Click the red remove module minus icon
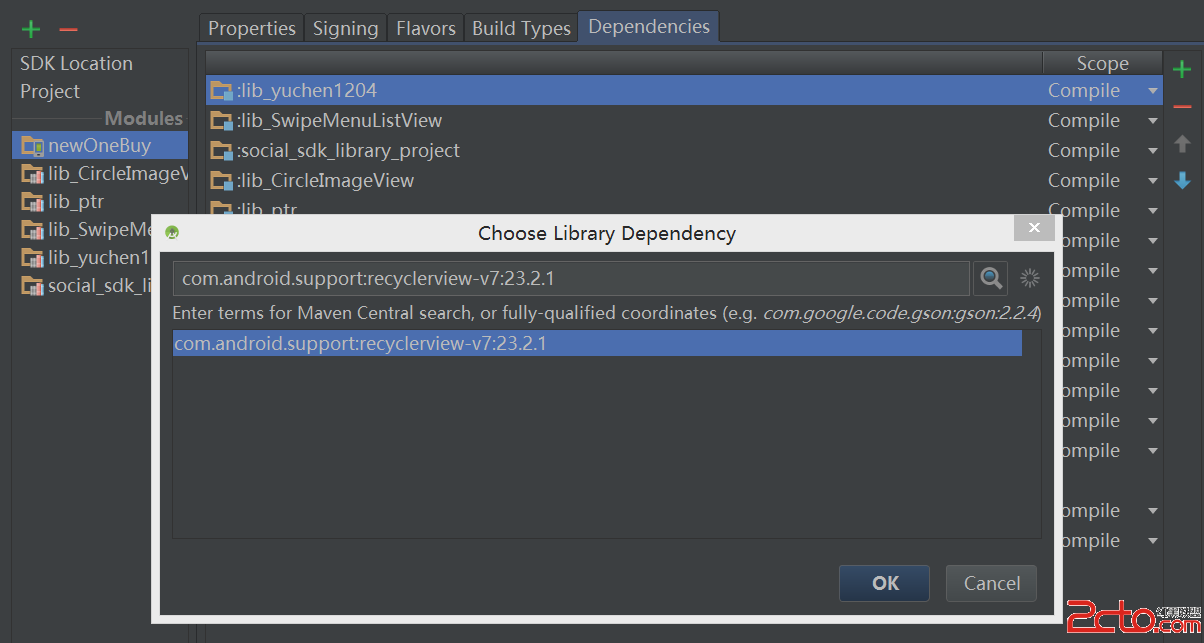1204x643 pixels. point(68,29)
